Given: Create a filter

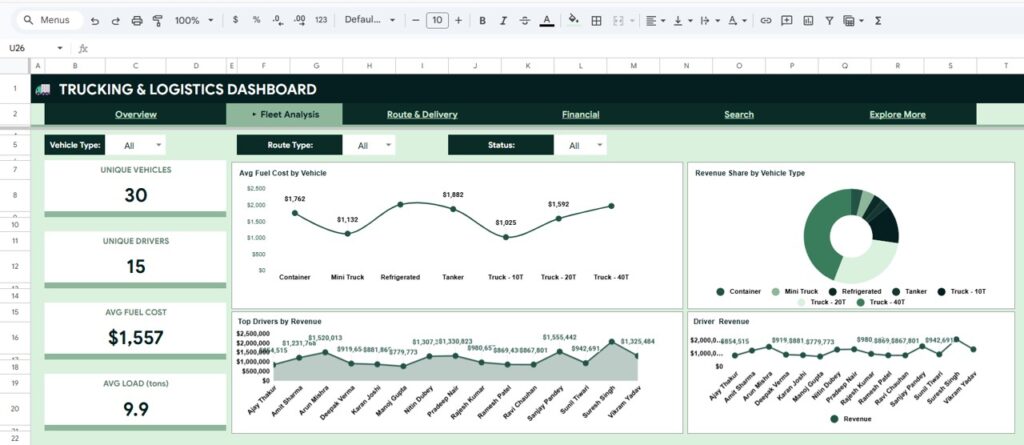Looking at the screenshot, I should tap(829, 21).
